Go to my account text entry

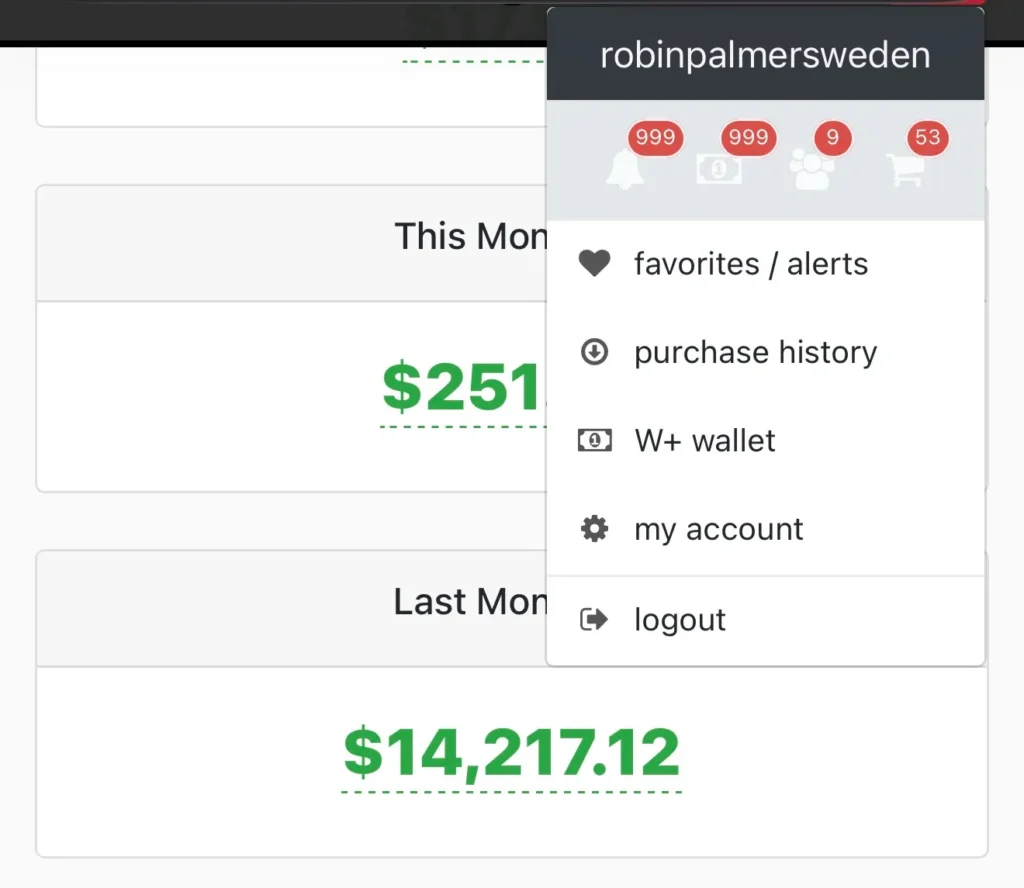[718, 529]
